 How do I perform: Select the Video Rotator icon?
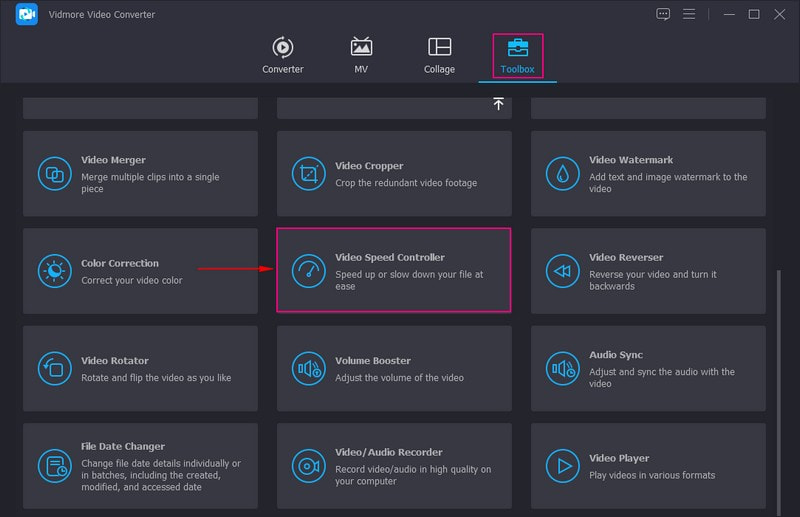click(54, 369)
